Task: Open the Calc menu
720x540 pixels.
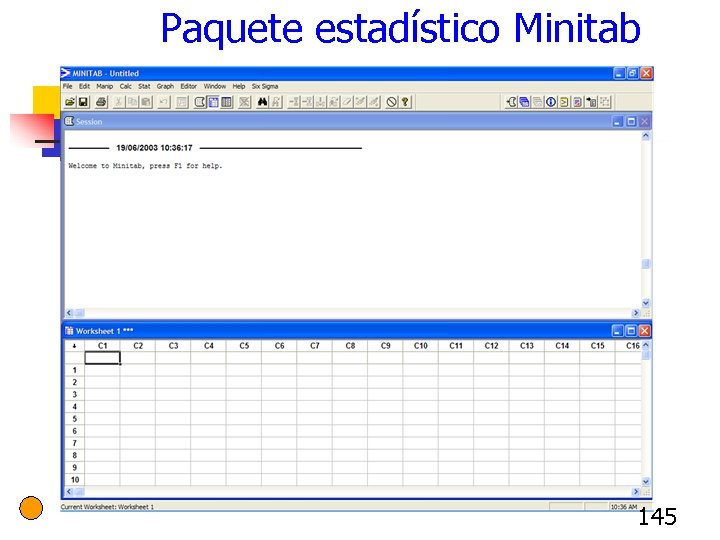Action: [x=126, y=86]
